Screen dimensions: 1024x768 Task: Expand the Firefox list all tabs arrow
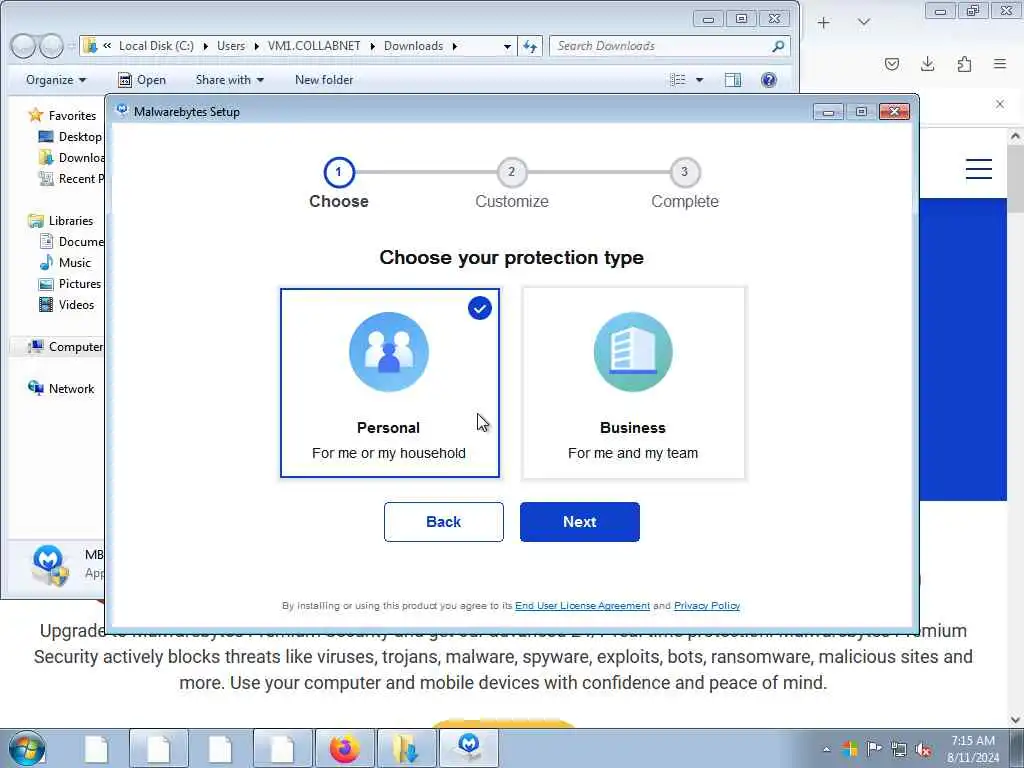(x=863, y=23)
